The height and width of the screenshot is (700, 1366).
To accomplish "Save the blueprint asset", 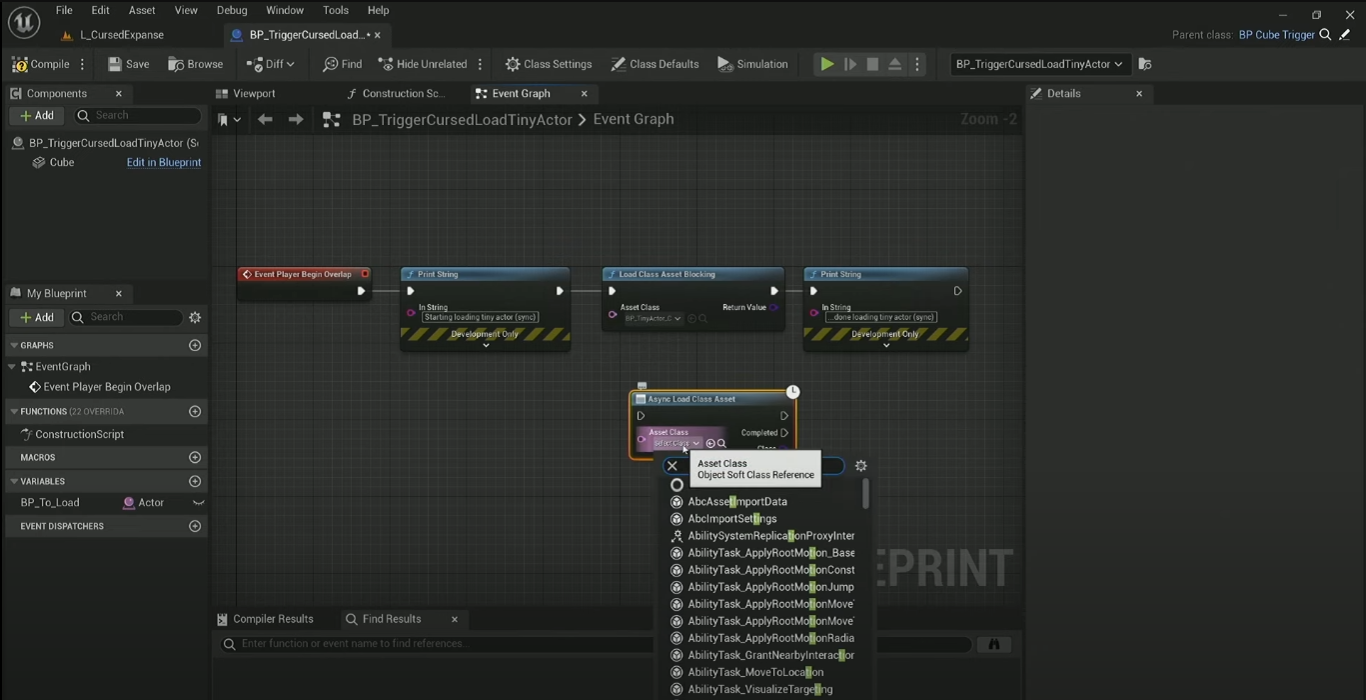I will (x=128, y=64).
